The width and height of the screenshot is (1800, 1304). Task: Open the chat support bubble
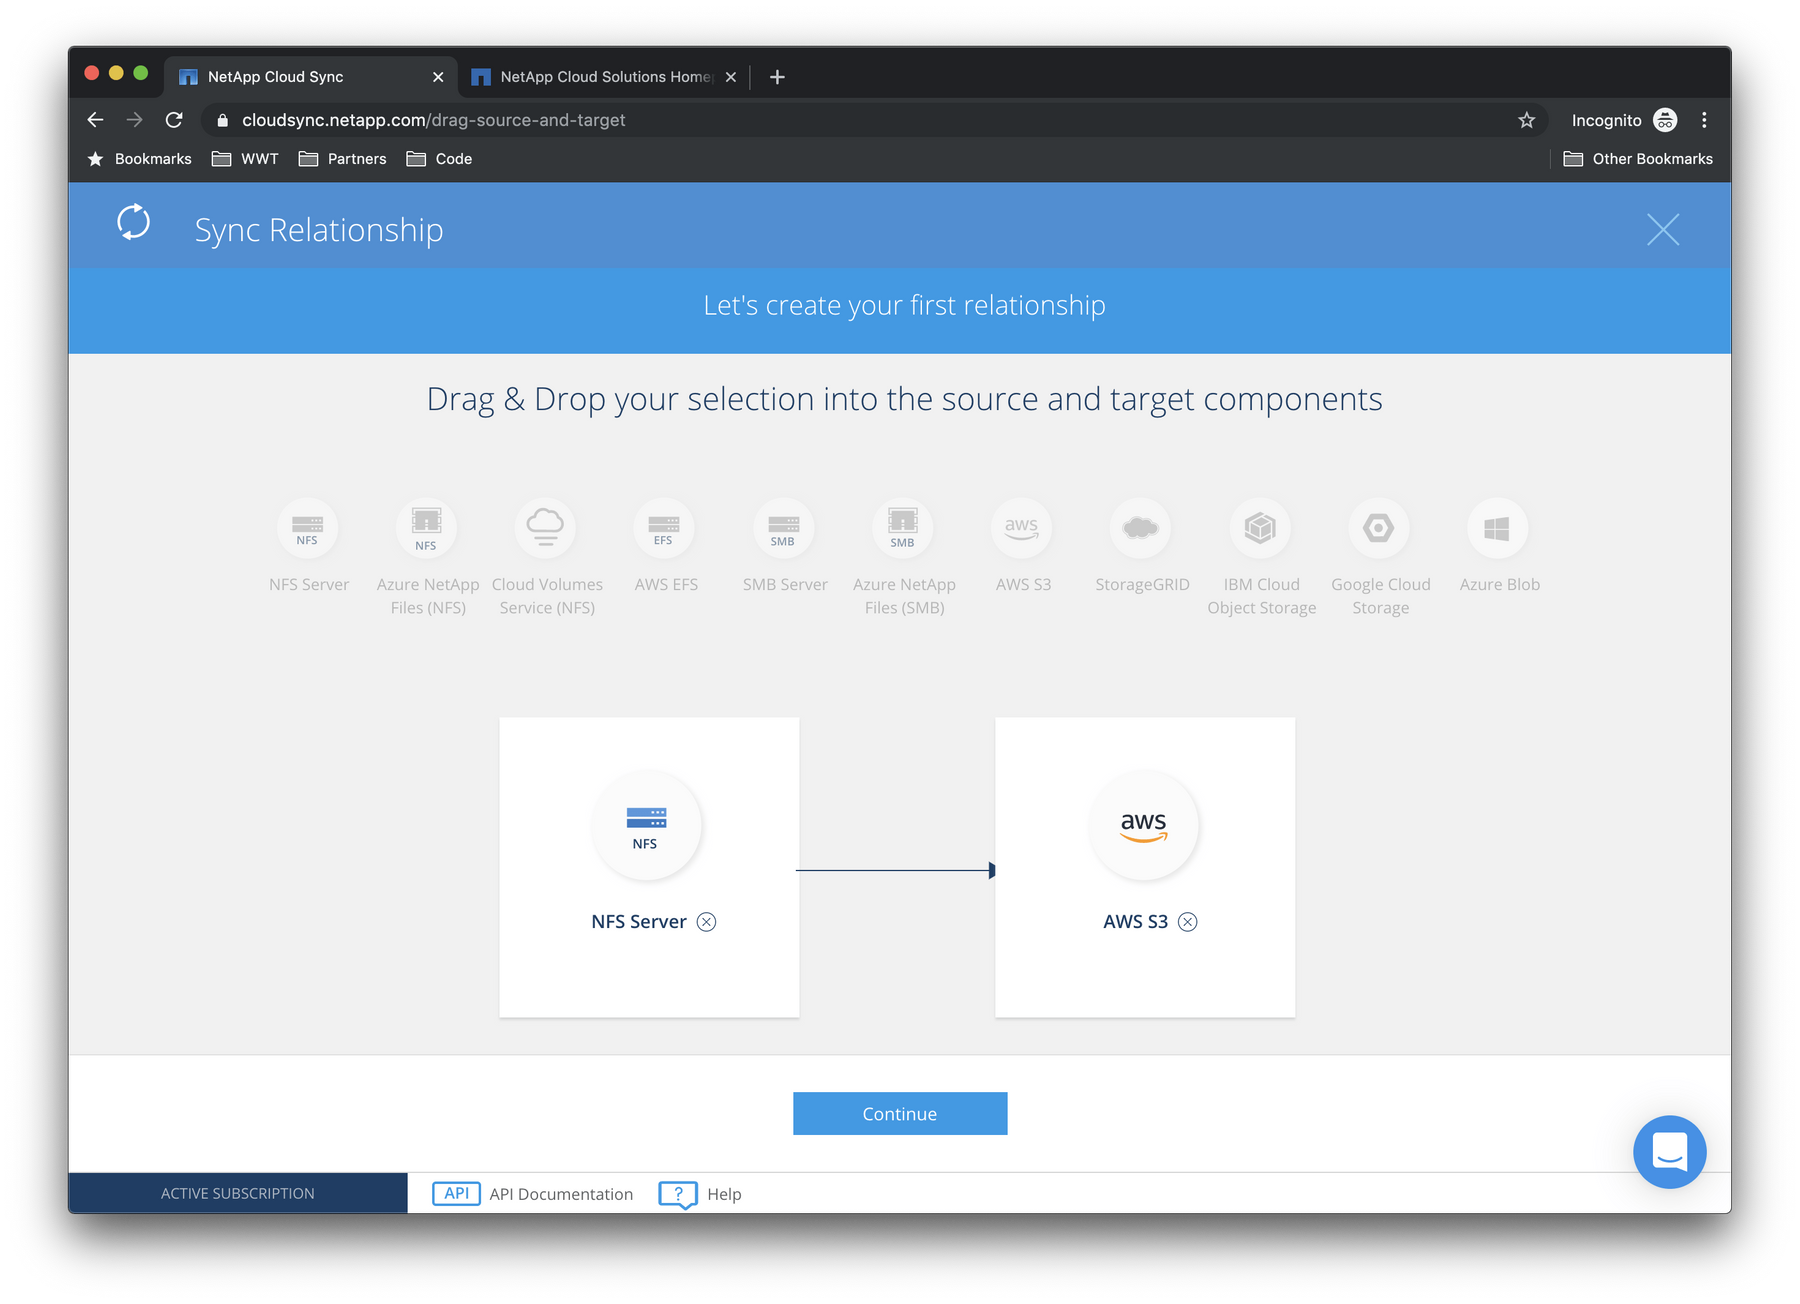click(1669, 1152)
